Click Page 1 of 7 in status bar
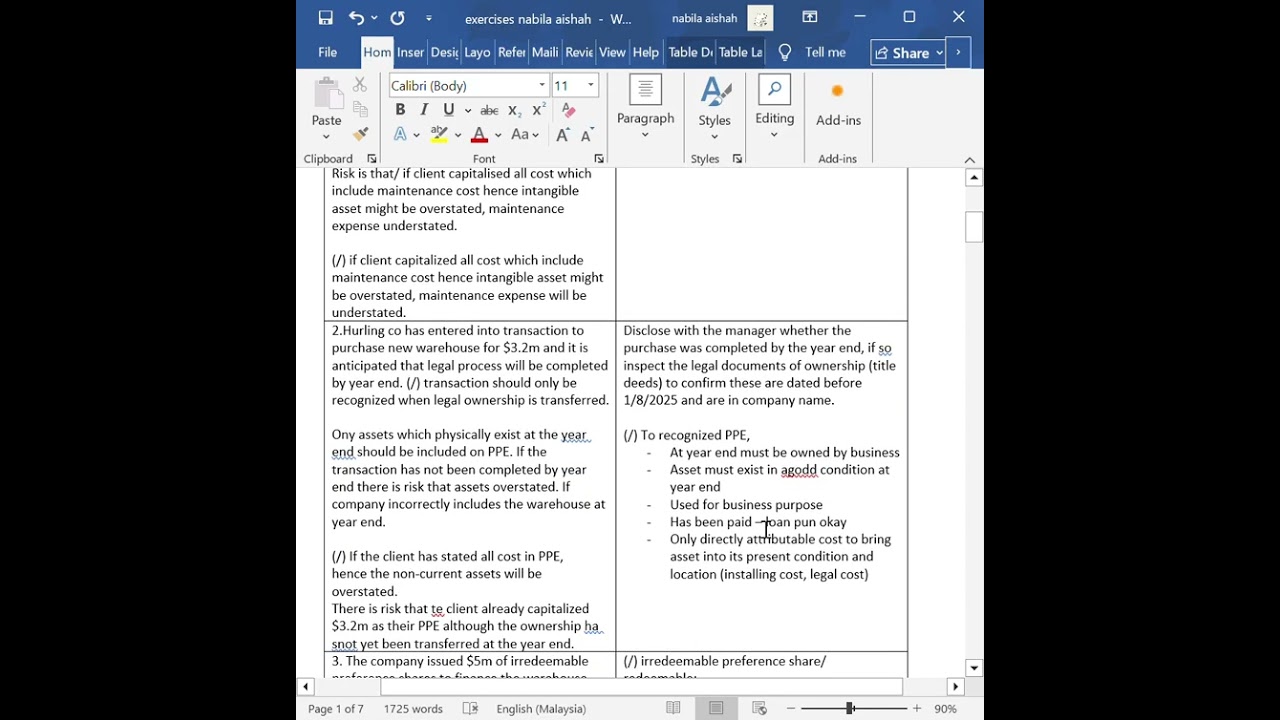Screen dimensions: 1280x720 (336, 709)
